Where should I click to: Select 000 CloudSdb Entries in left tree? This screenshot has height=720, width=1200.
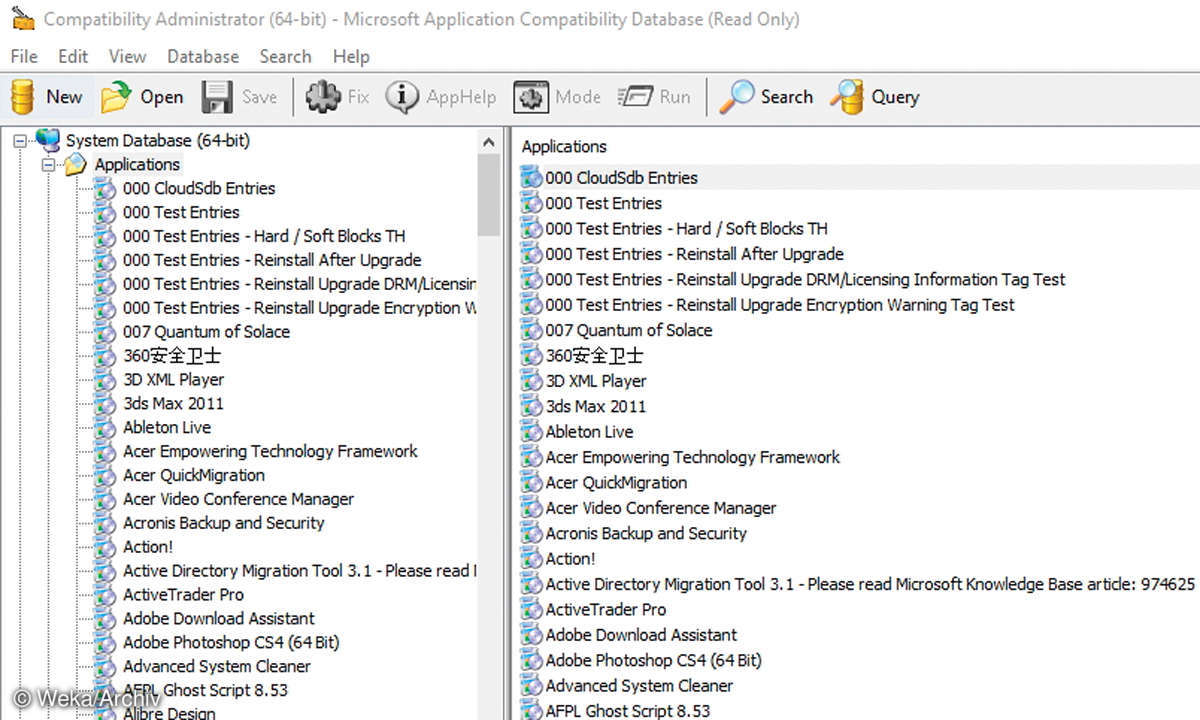click(x=199, y=188)
